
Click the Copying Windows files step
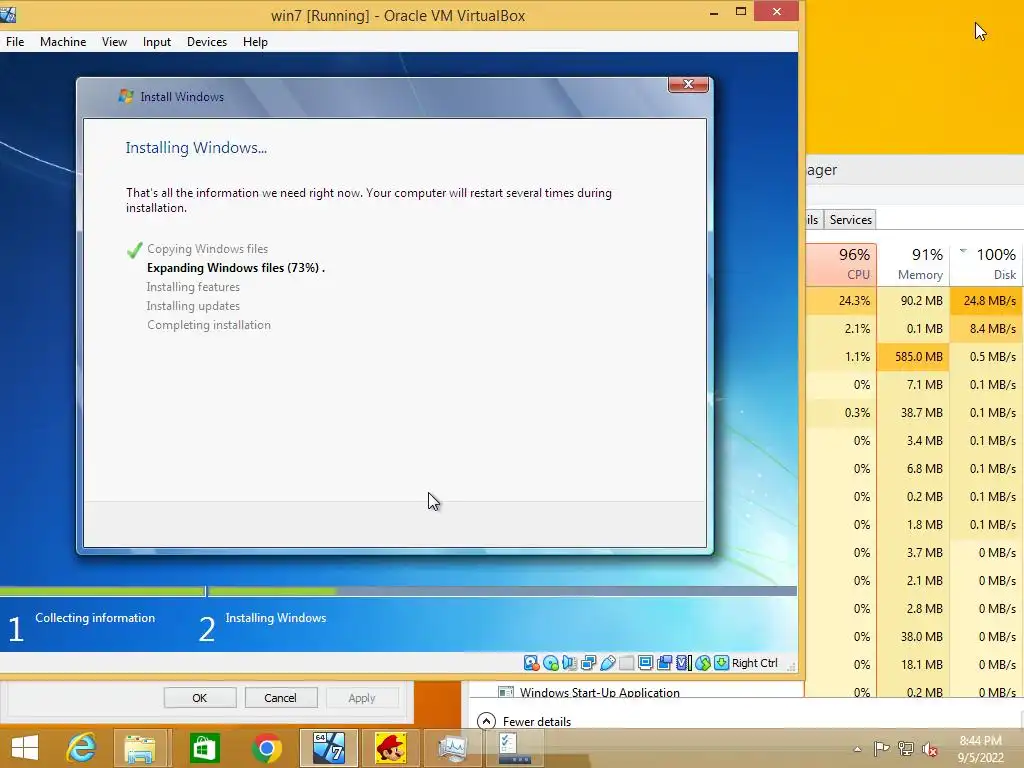point(207,249)
